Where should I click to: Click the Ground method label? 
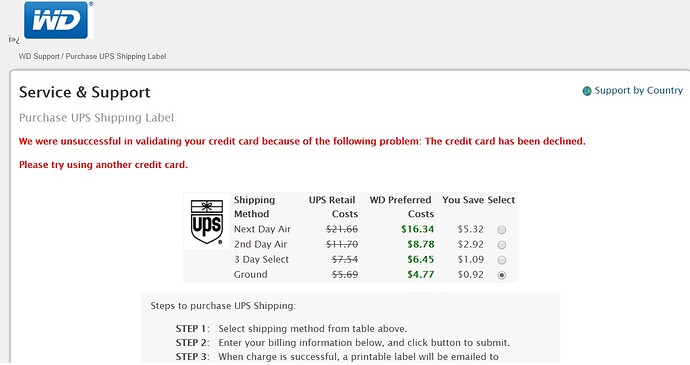coord(250,275)
